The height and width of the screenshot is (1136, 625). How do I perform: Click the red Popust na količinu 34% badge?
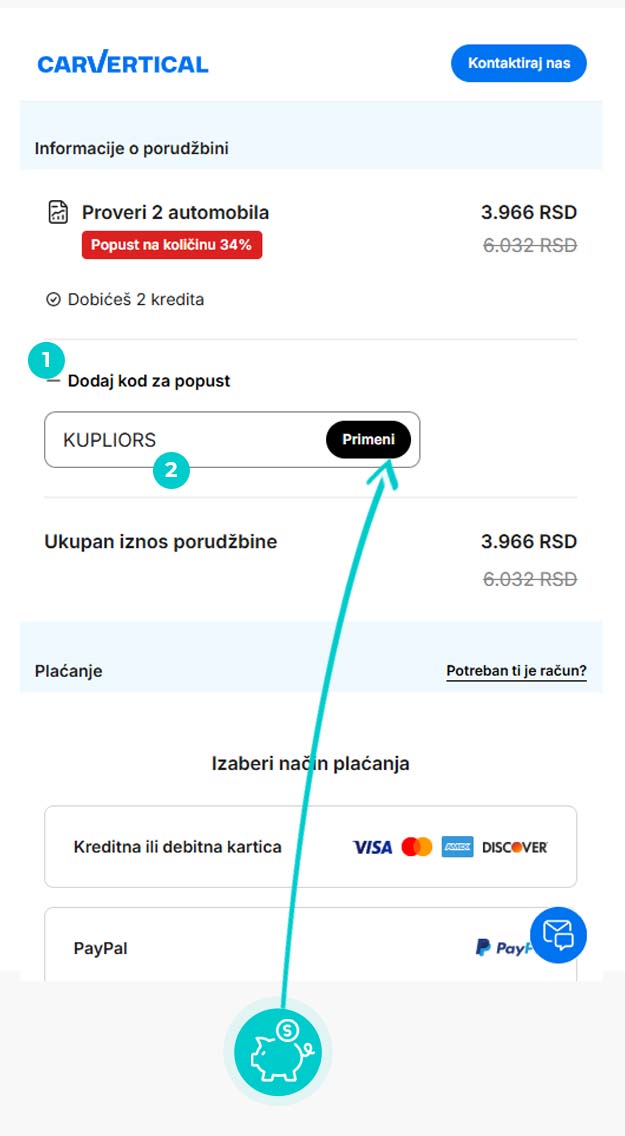click(172, 244)
